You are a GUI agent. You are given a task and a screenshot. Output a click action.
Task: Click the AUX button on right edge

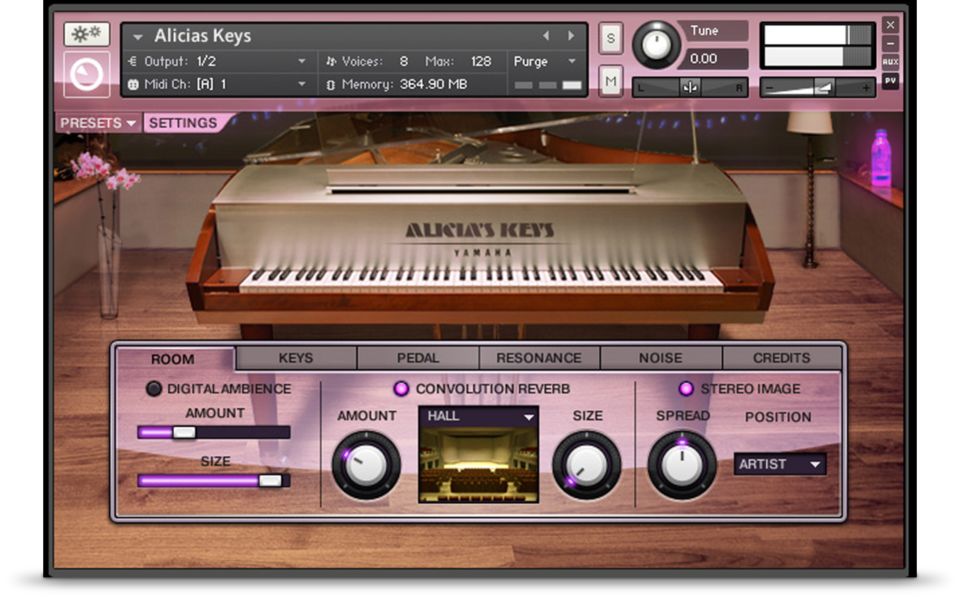890,62
